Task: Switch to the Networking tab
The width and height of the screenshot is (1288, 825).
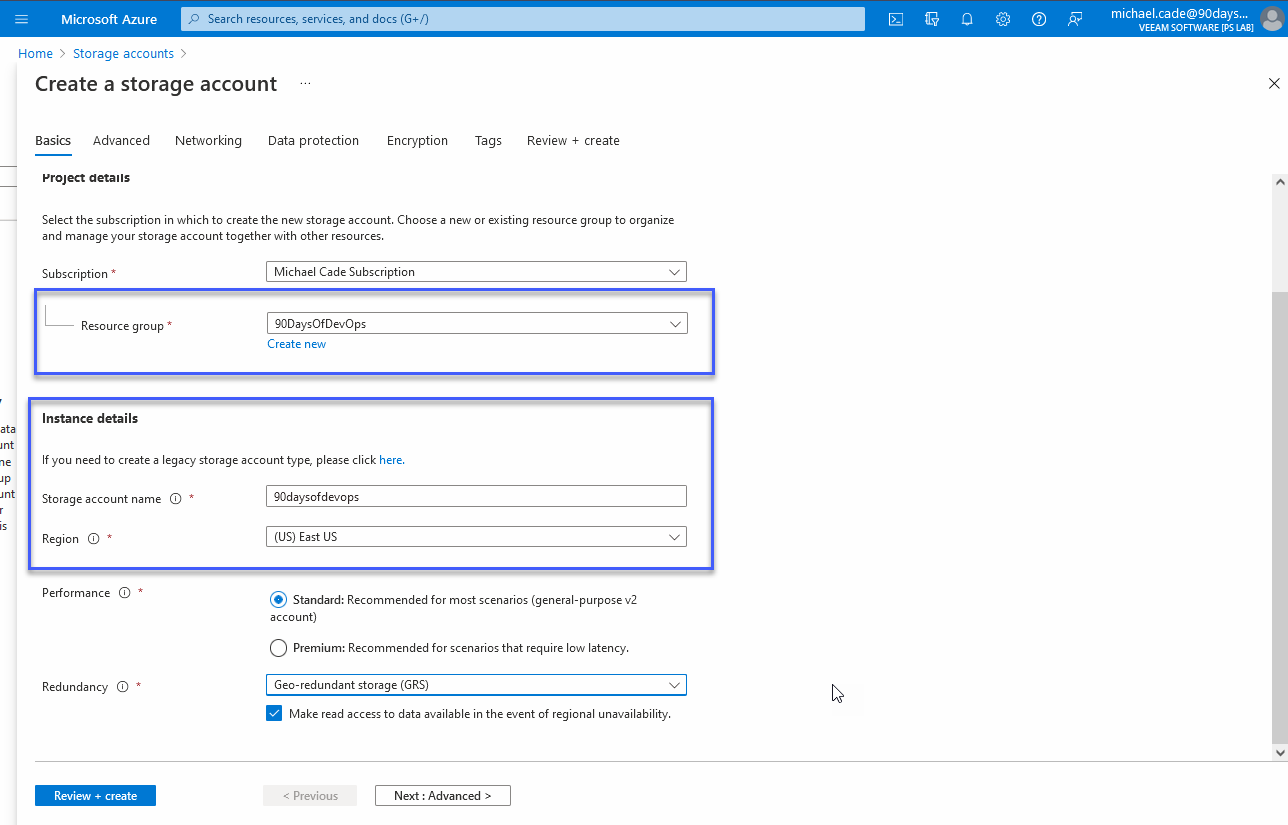Action: pos(208,140)
